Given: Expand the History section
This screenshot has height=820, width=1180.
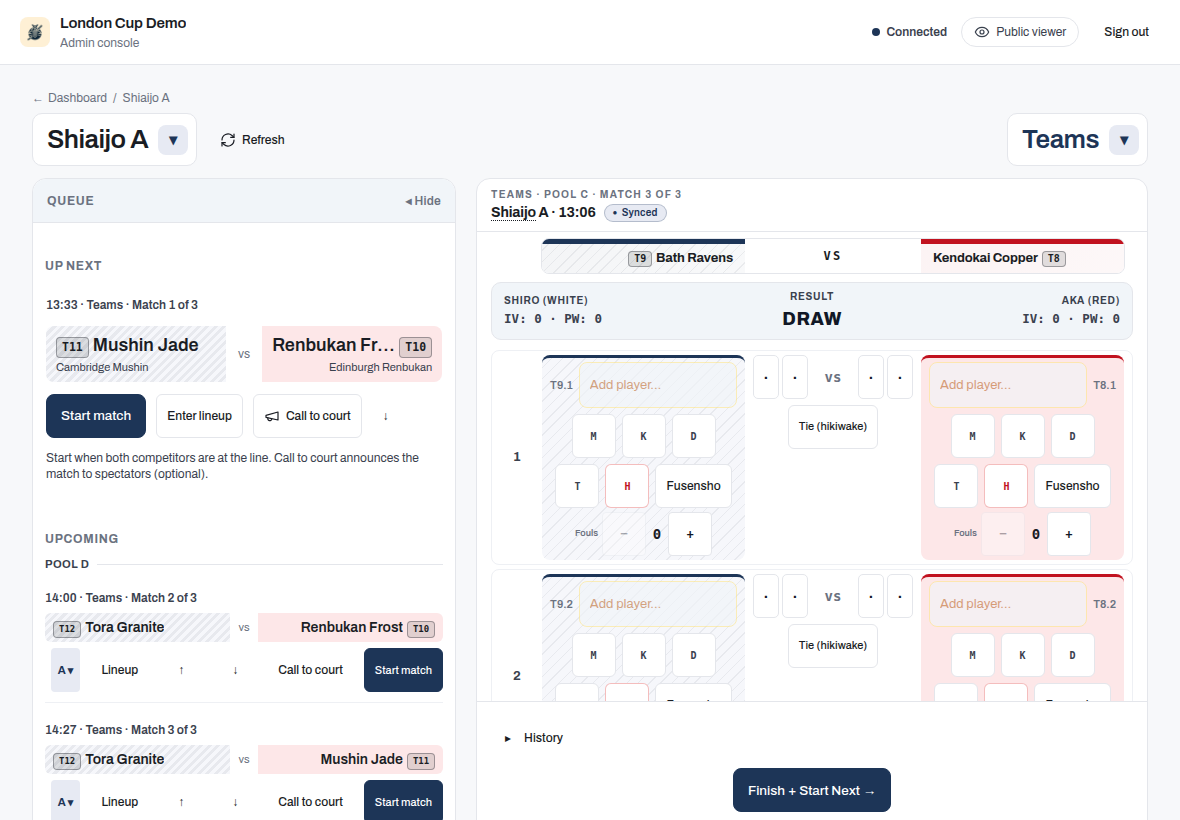Looking at the screenshot, I should coord(534,738).
